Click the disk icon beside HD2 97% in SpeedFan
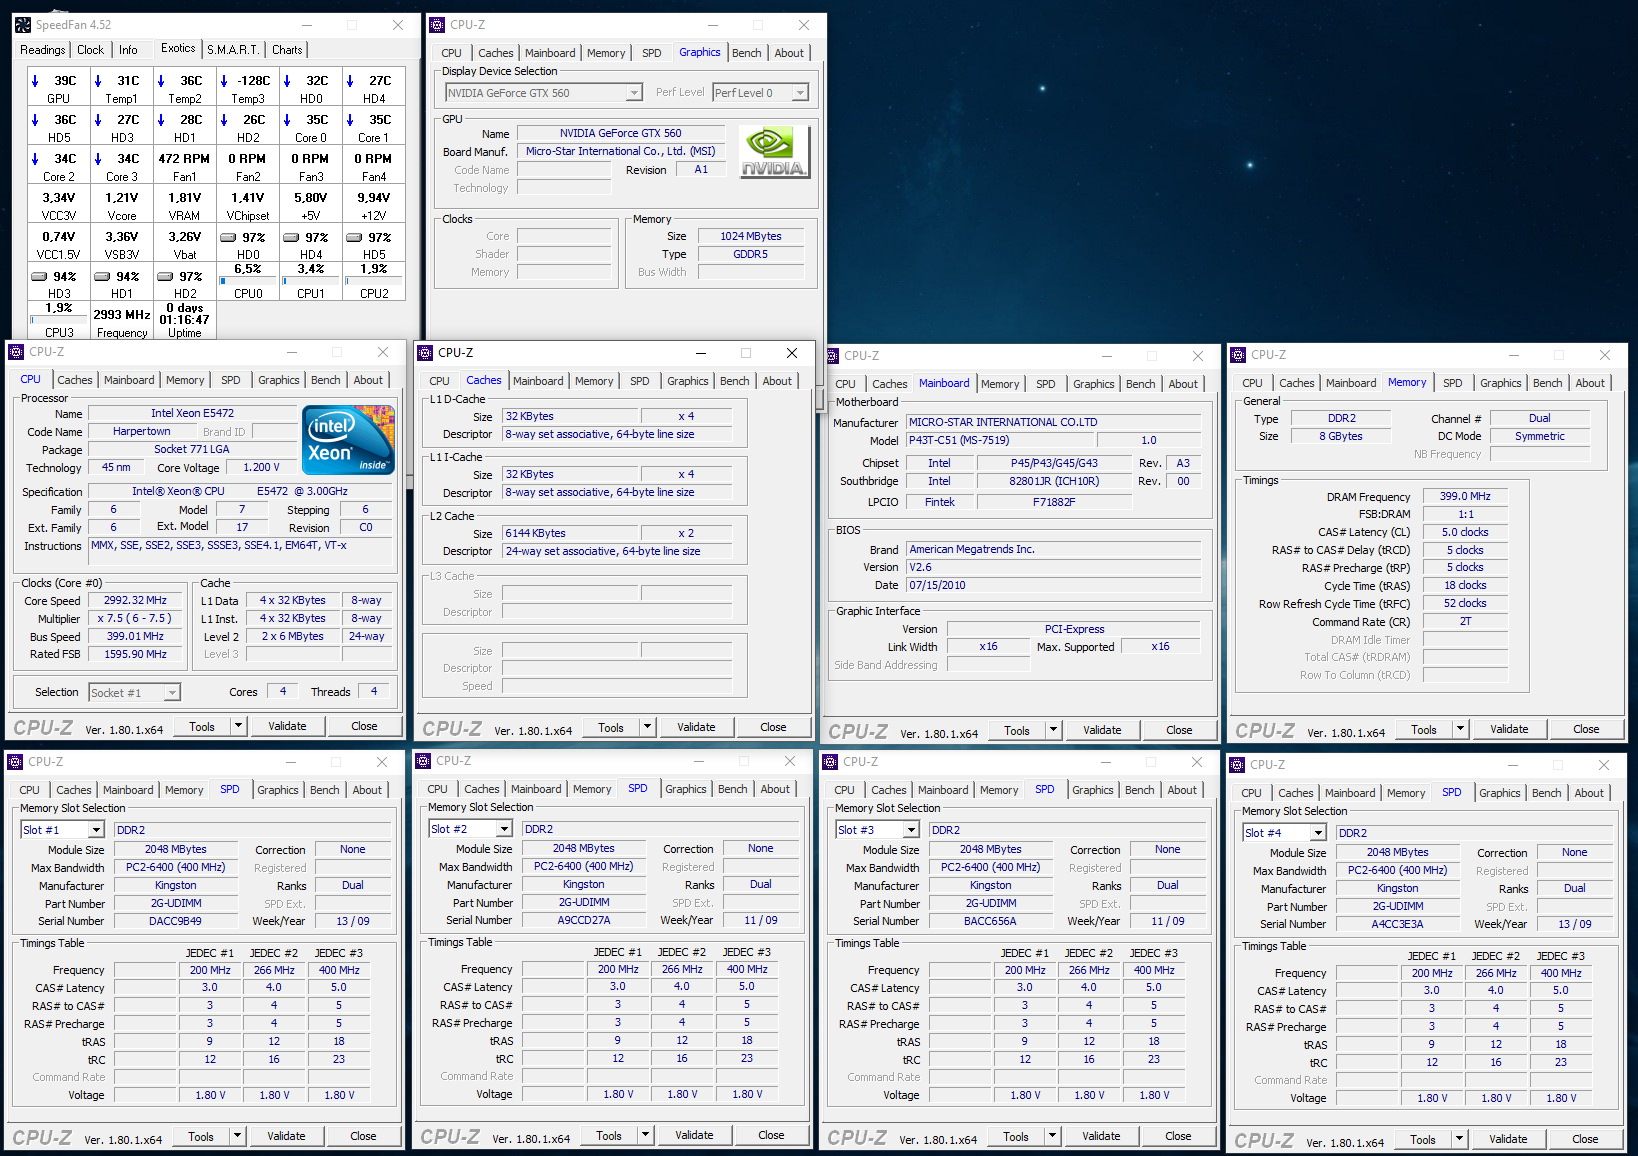The height and width of the screenshot is (1156, 1638). 165,277
